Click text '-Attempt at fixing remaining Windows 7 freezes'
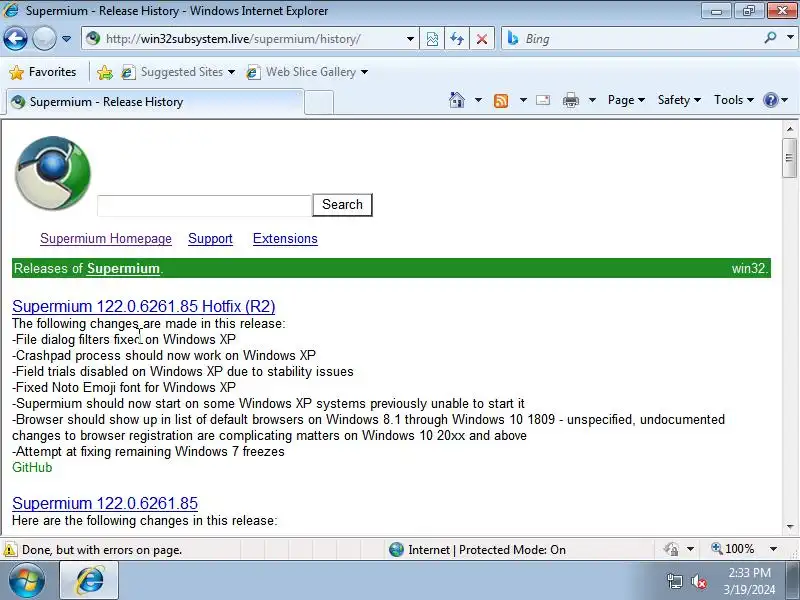Viewport: 800px width, 600px height. coord(148,452)
